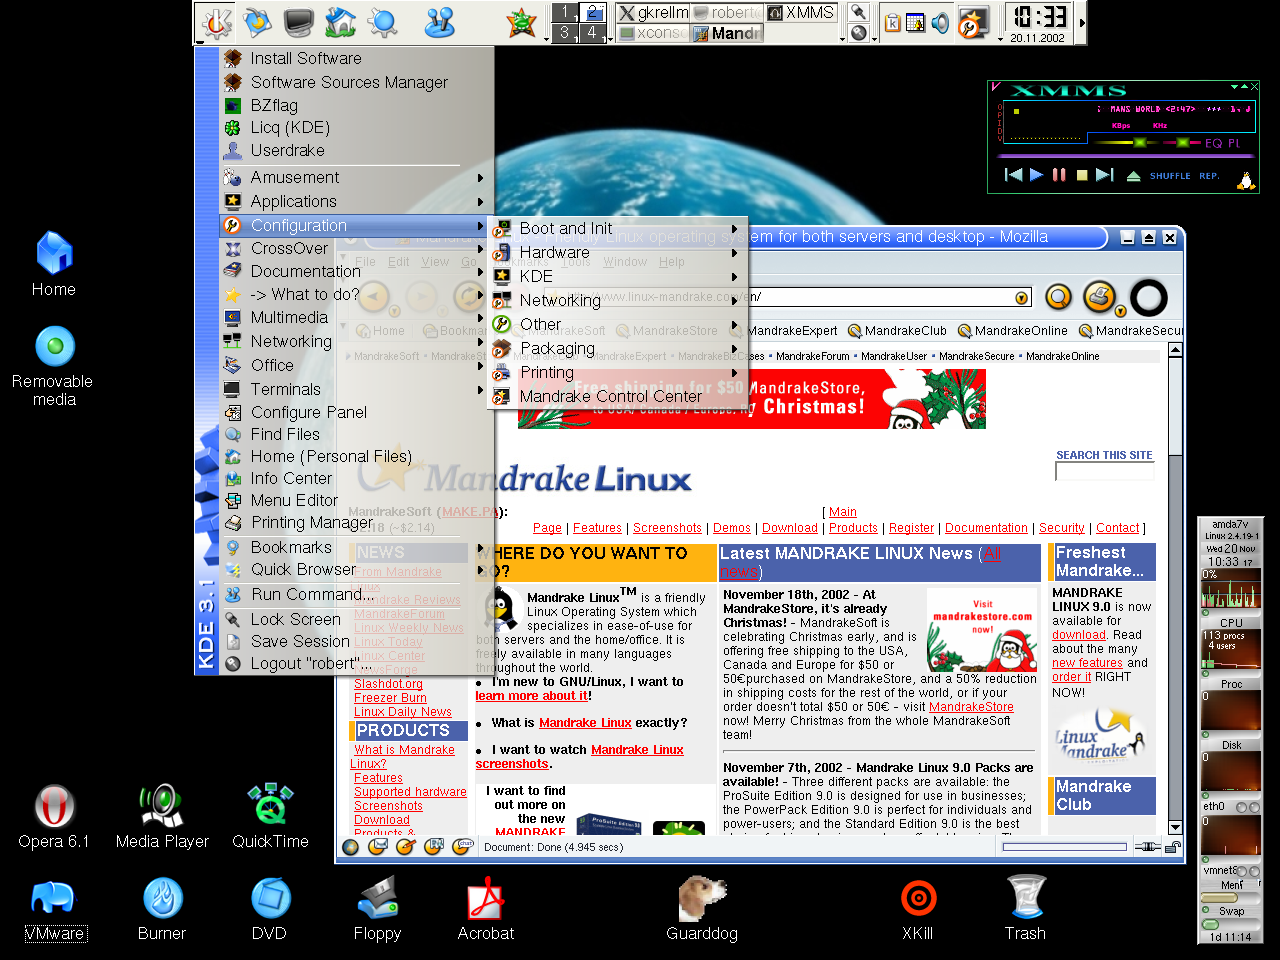Screen dimensions: 1280x960
Task: Choose Run Command... from K menu
Action: pos(356,594)
